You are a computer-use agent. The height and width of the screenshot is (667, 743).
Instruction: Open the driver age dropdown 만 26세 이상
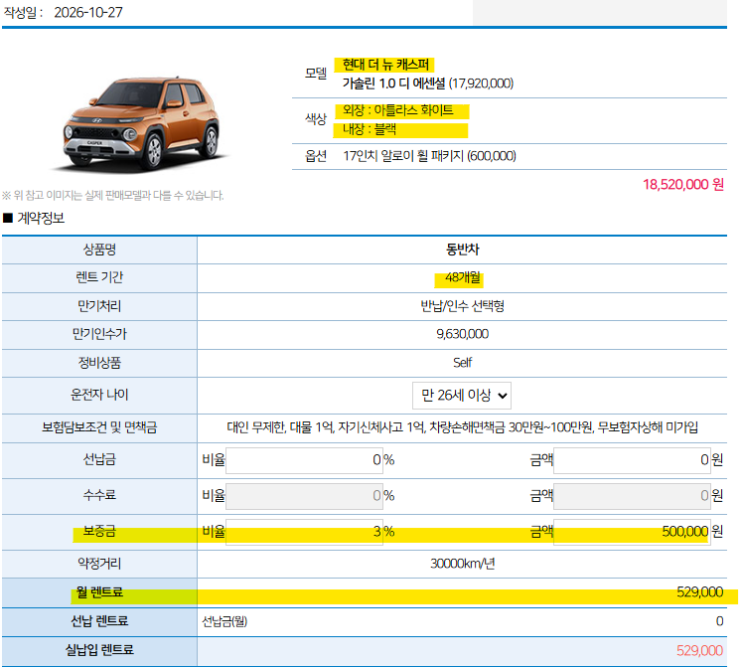click(462, 395)
